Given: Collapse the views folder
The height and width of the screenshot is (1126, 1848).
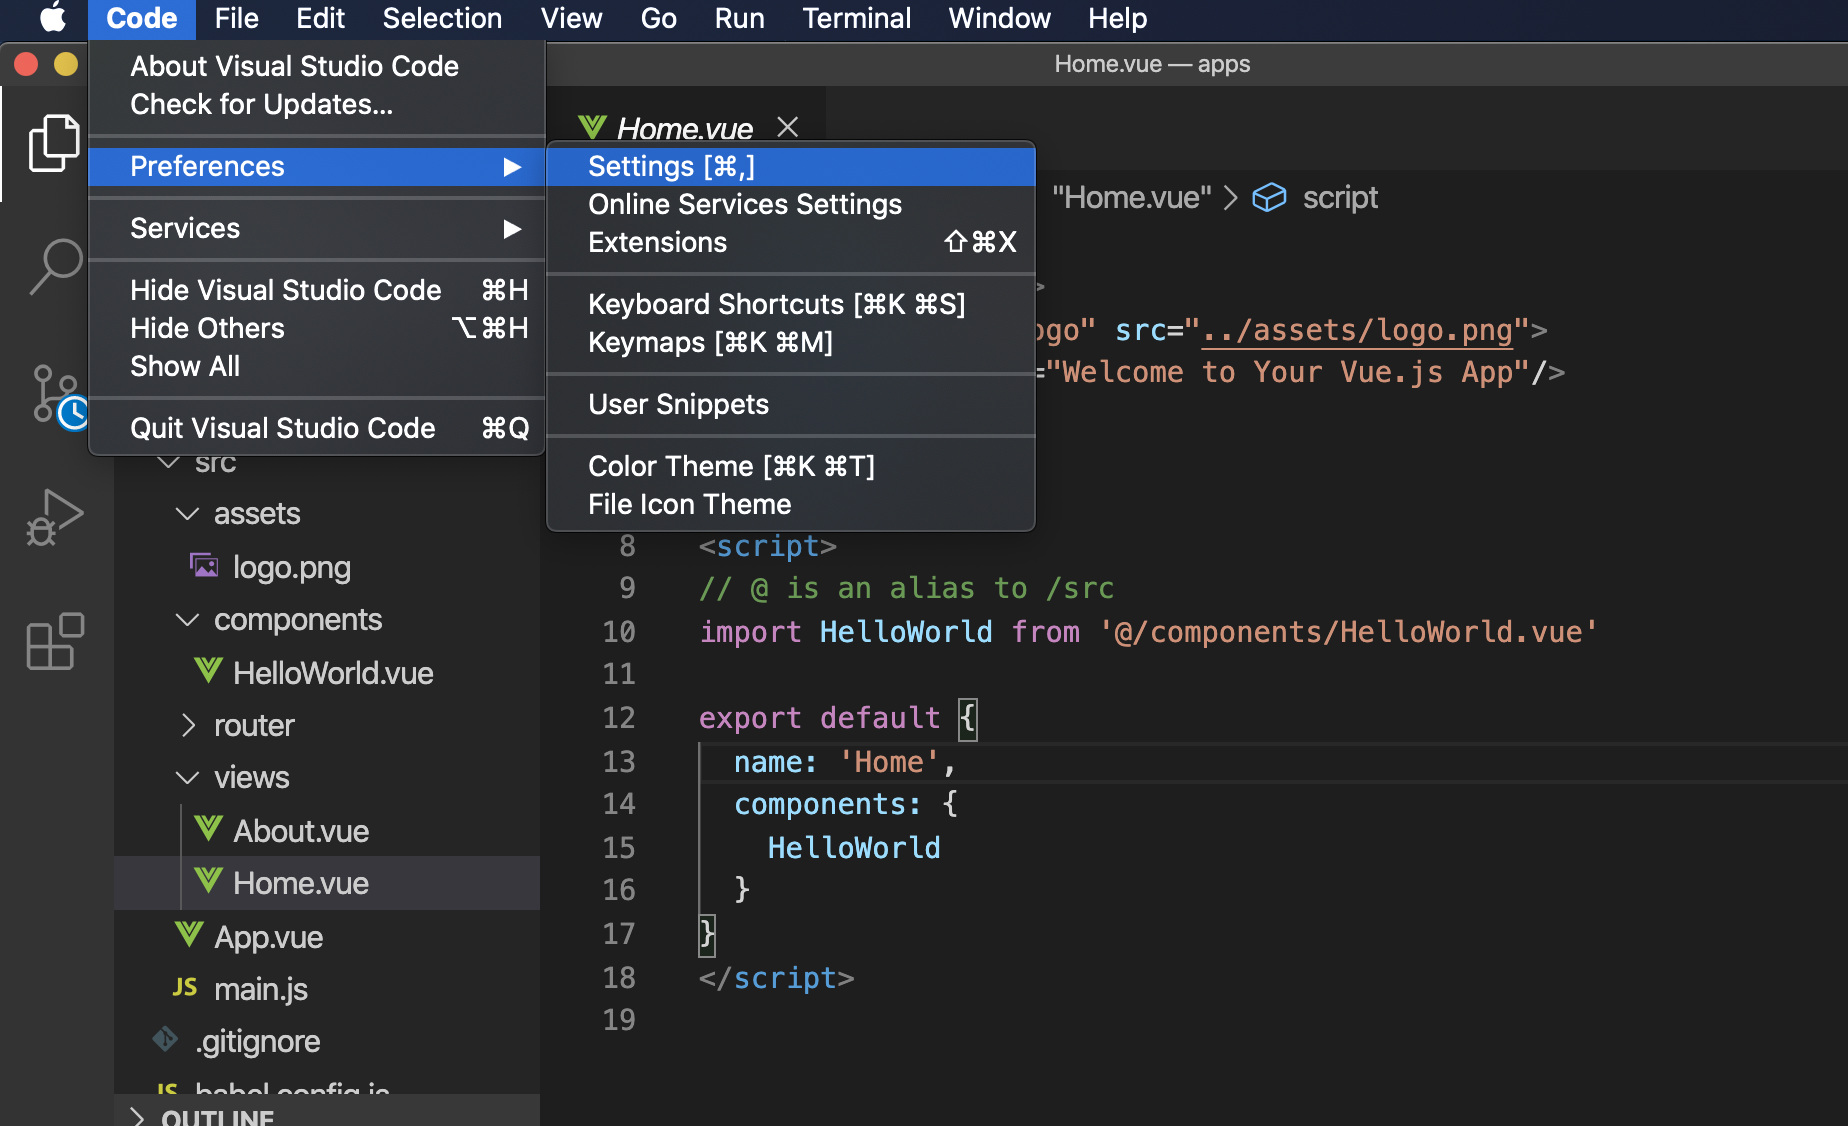Looking at the screenshot, I should [x=187, y=778].
